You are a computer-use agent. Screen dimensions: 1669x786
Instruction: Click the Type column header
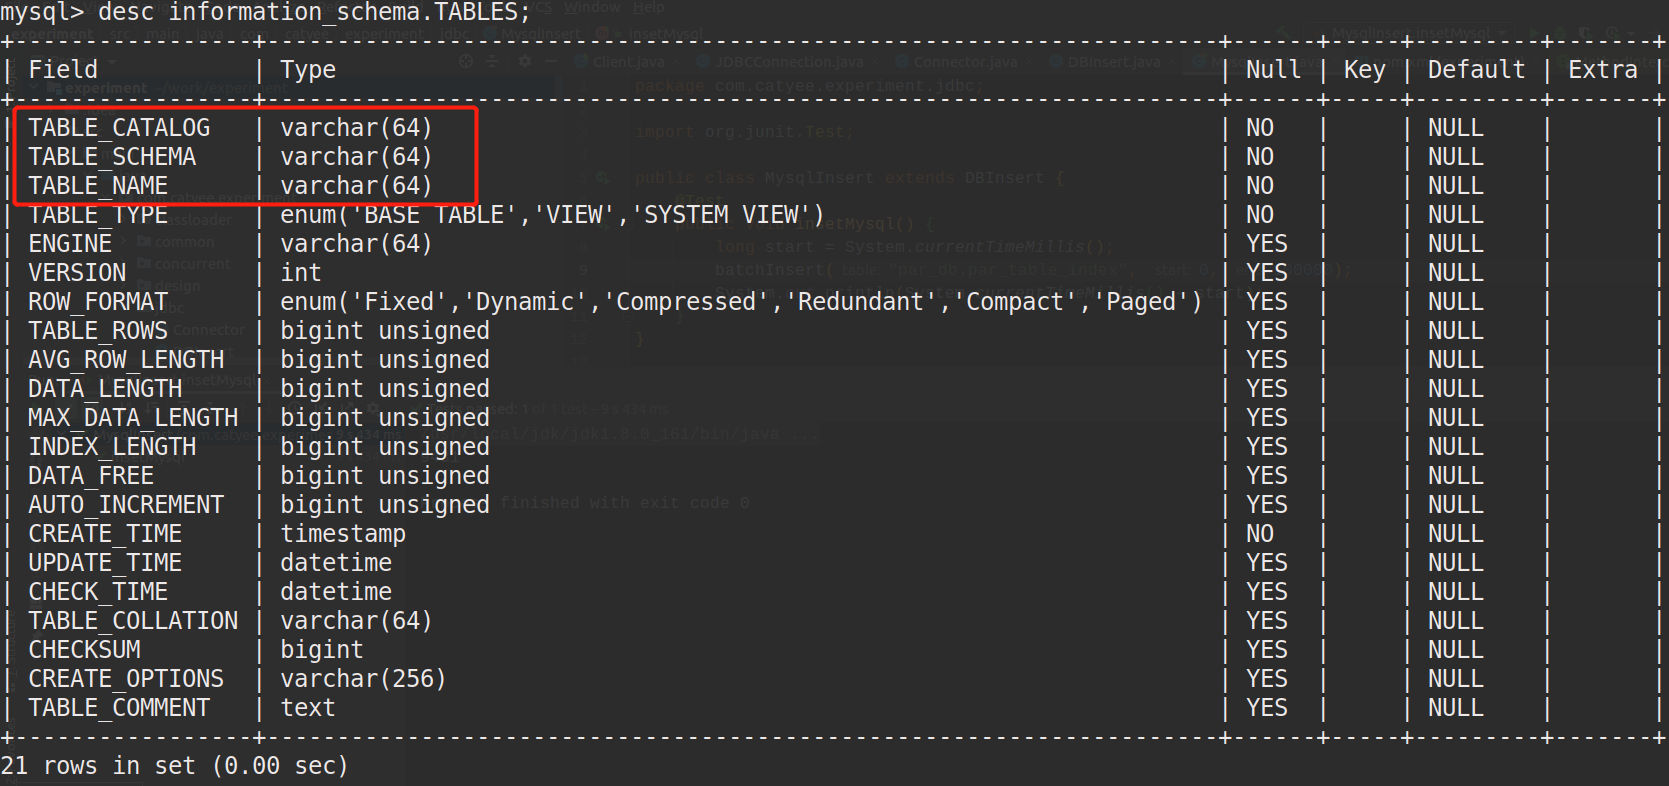point(308,70)
